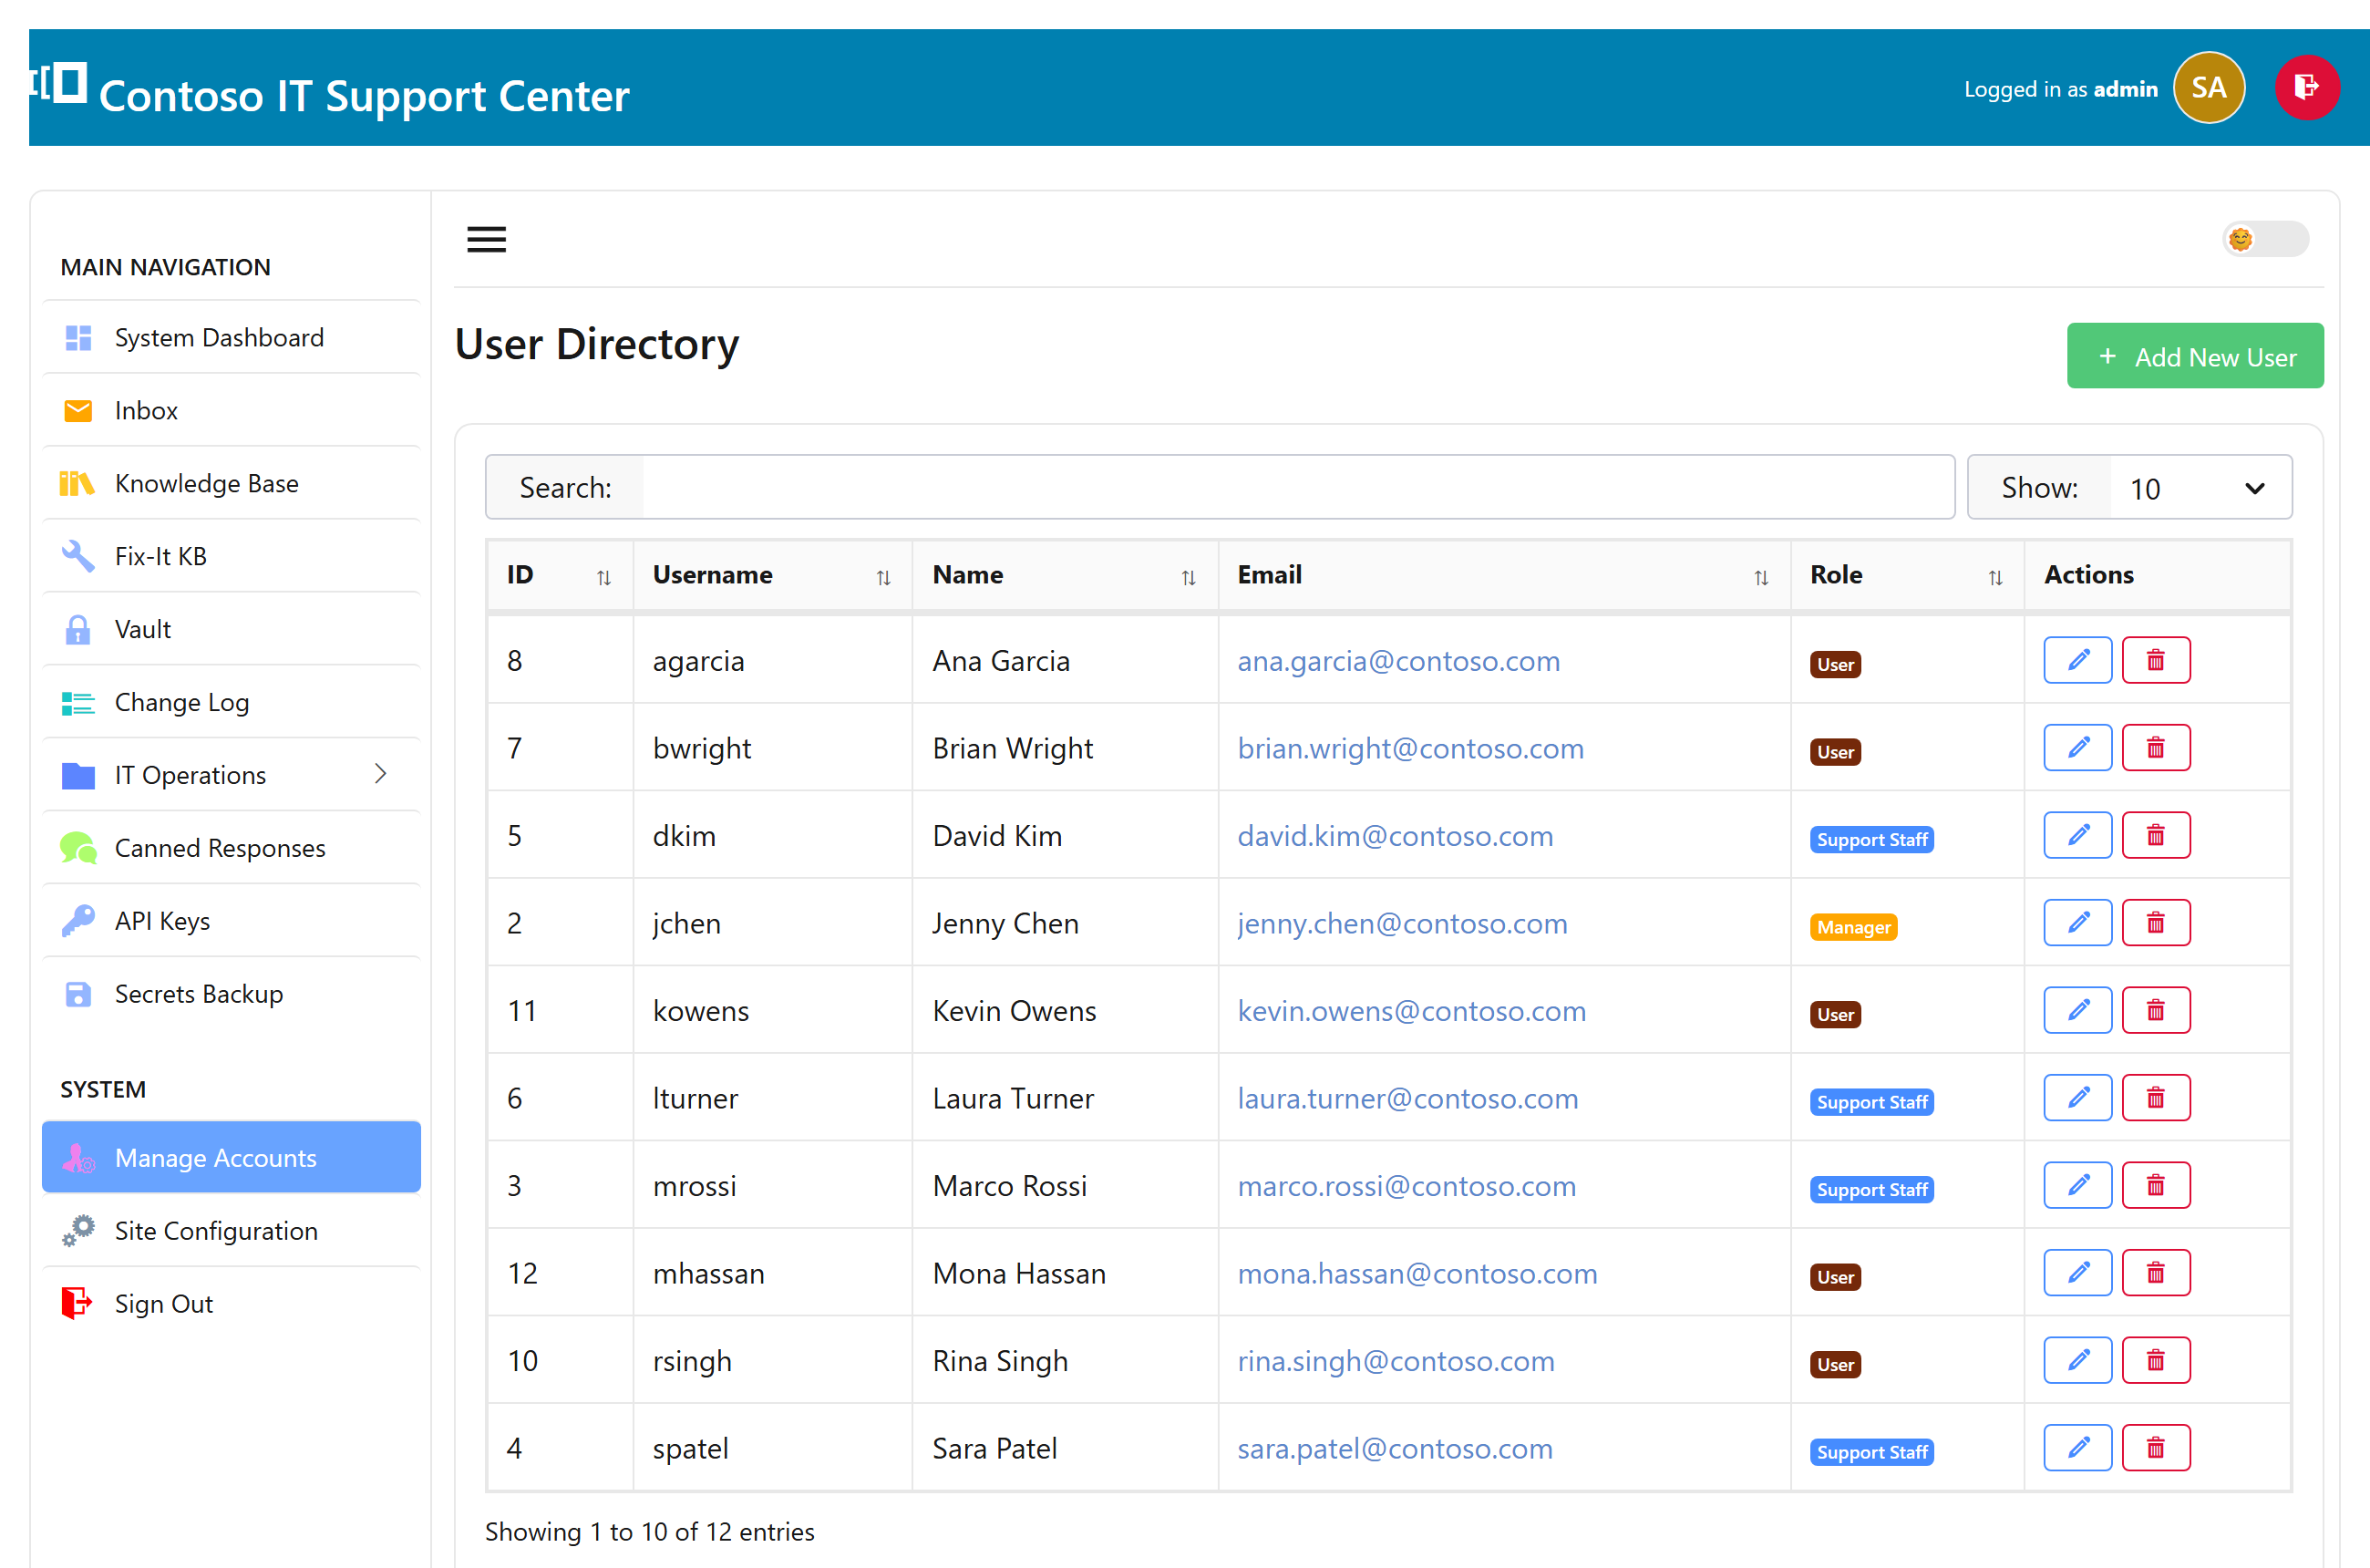
Task: Click kevin.owens@contoso.com email link
Action: [1411, 1011]
